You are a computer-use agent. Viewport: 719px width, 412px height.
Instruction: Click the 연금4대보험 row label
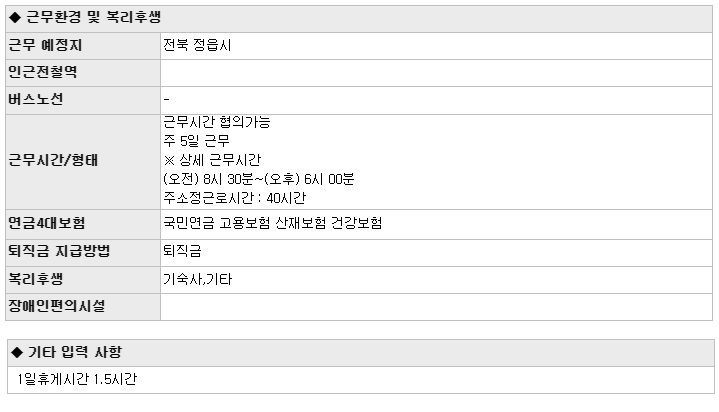(x=47, y=223)
